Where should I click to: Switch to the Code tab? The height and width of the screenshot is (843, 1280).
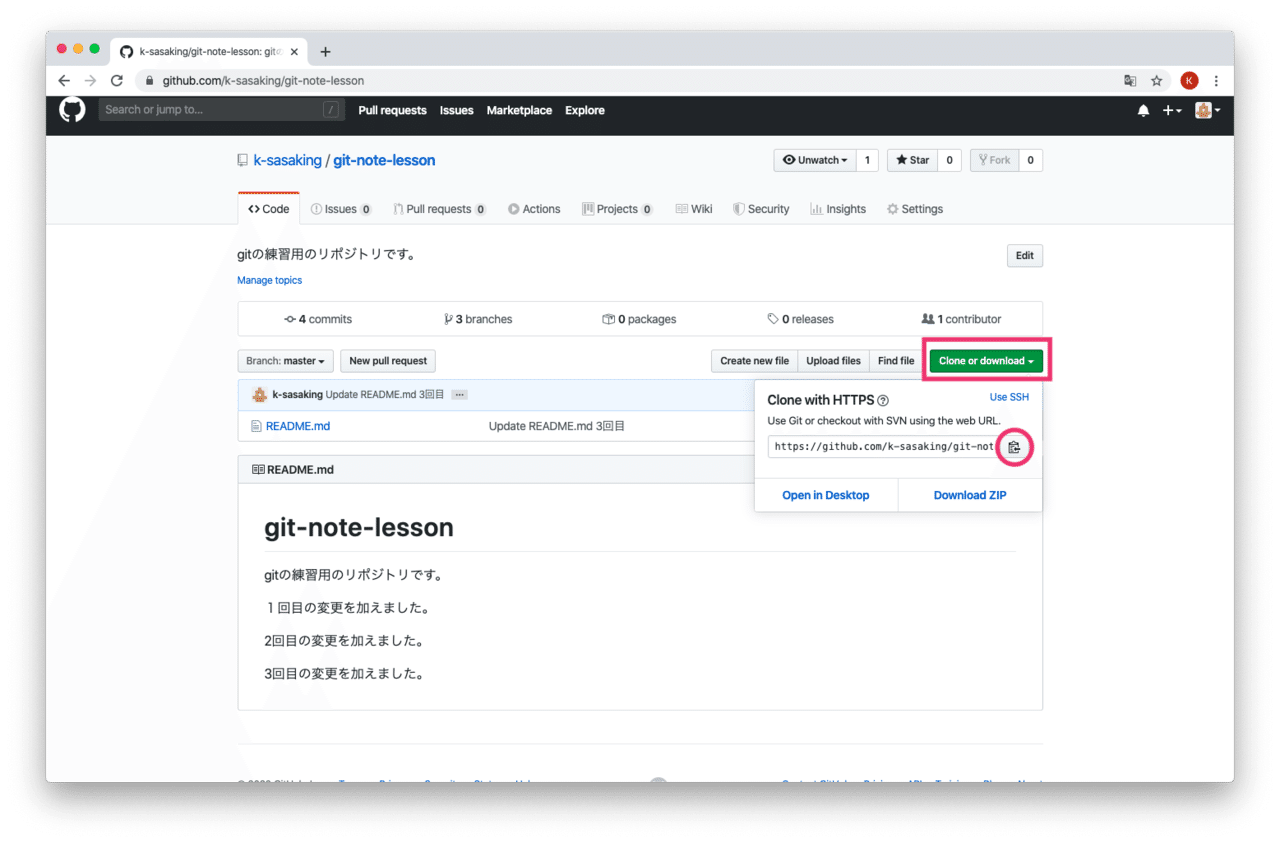click(269, 209)
